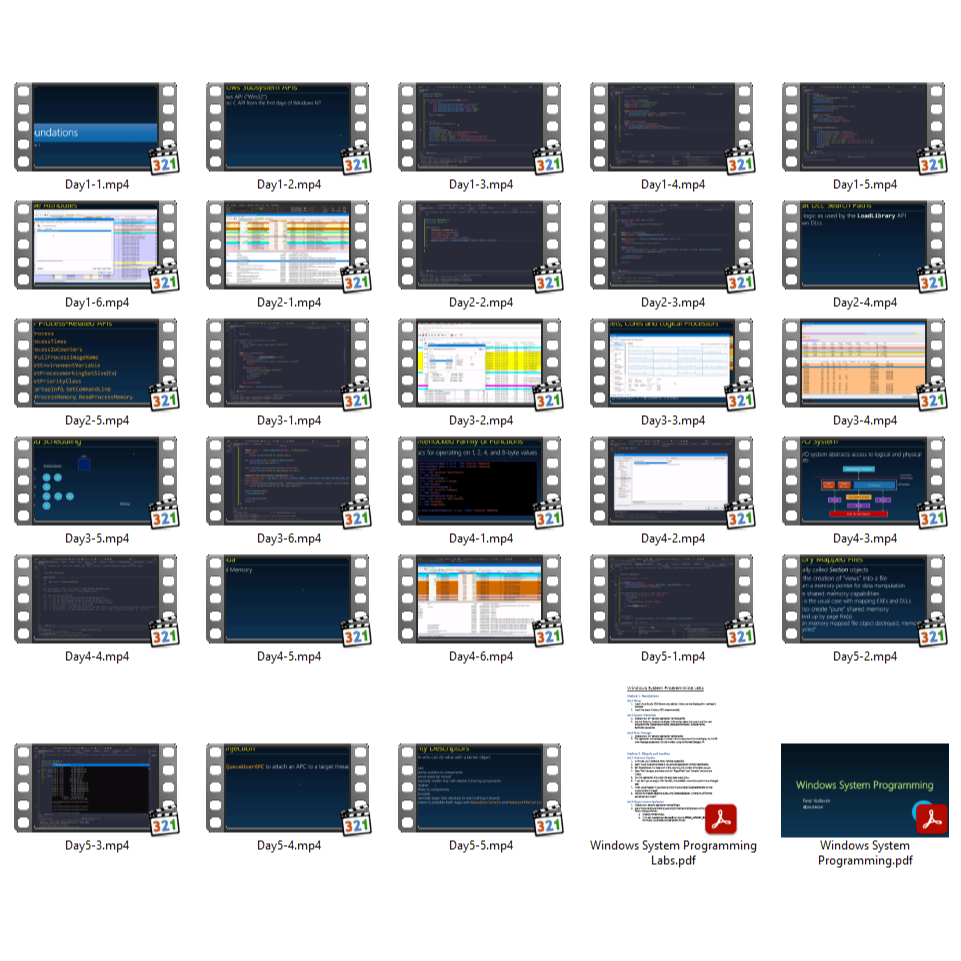Viewport: 961px width, 961px height.
Task: Click the file name Day1-3.mp4
Action: pos(480,184)
